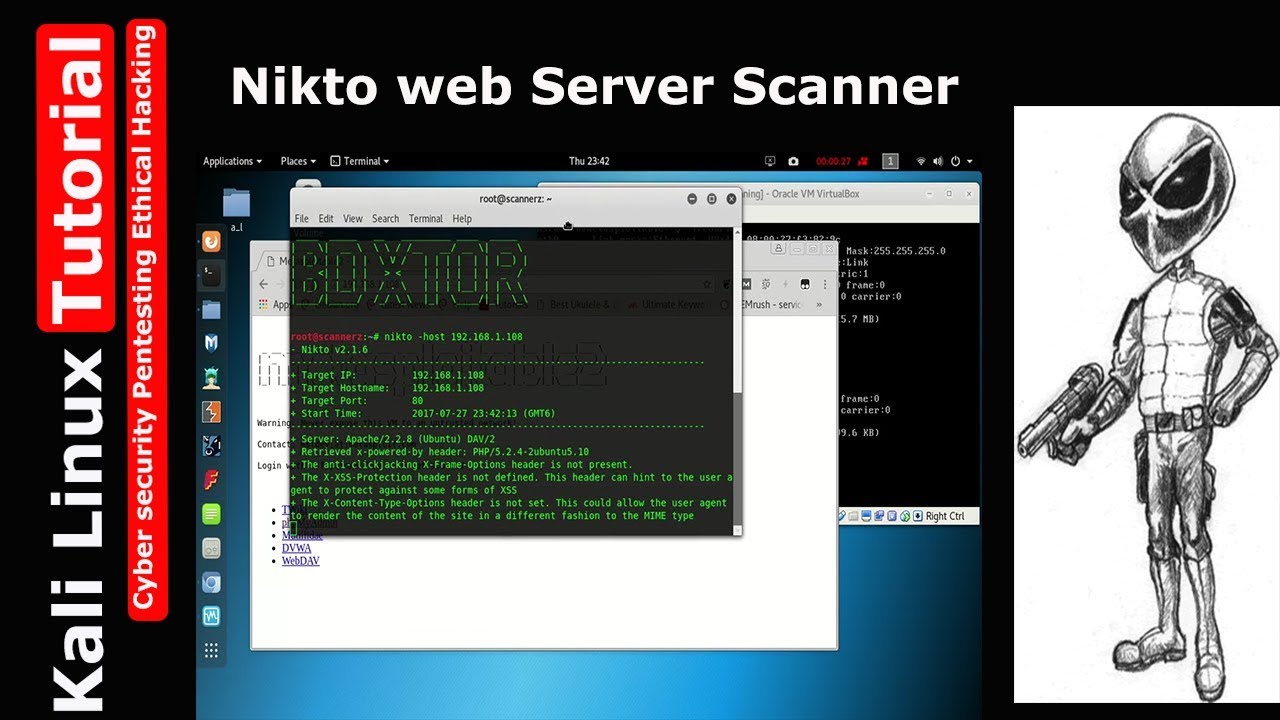Click the Right Ctrl host key indicator
This screenshot has height=720, width=1280.
(945, 516)
